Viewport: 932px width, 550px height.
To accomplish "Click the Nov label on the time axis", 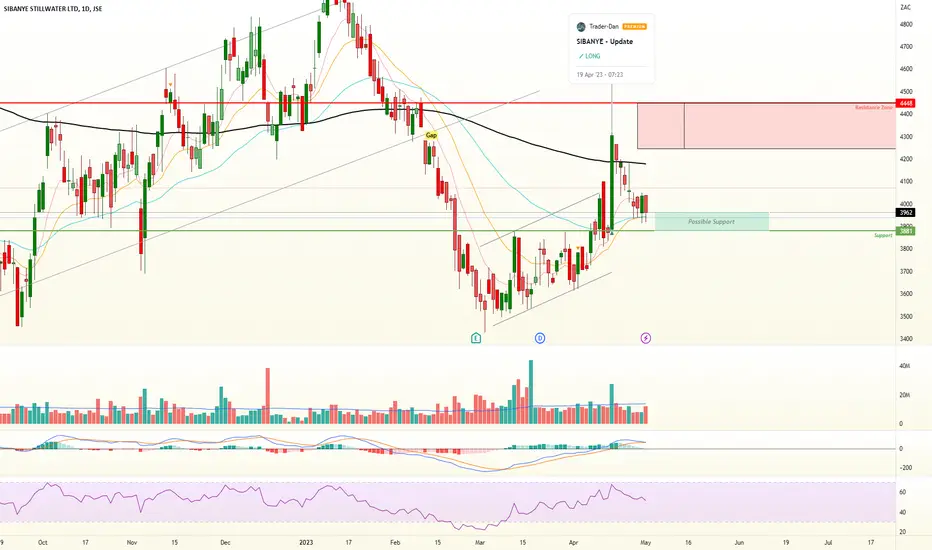I will coord(132,542).
